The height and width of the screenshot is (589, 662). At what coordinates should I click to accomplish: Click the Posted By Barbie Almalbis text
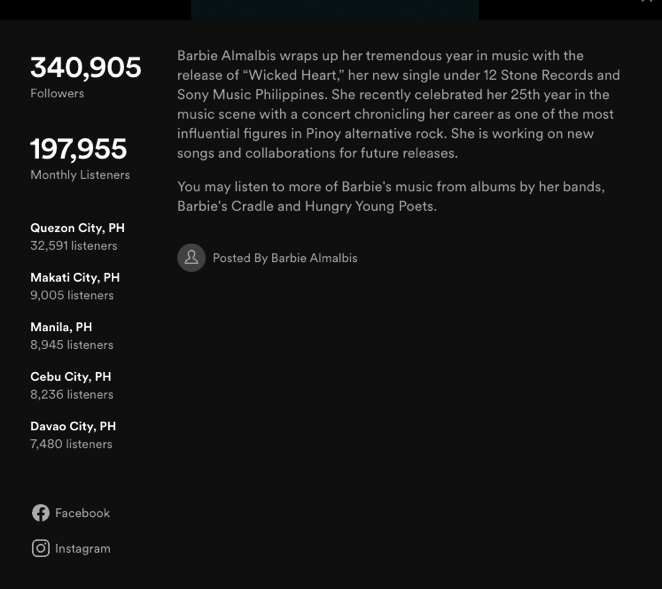285,258
